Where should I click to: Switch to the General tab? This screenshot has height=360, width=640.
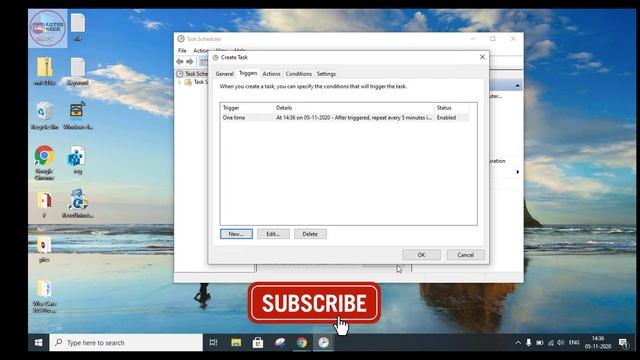click(224, 74)
